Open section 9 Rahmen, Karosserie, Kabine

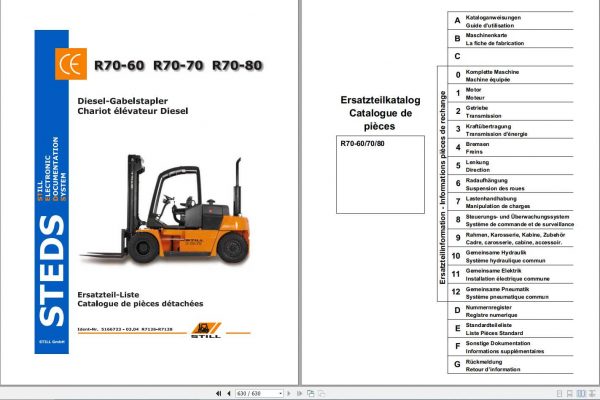point(510,238)
